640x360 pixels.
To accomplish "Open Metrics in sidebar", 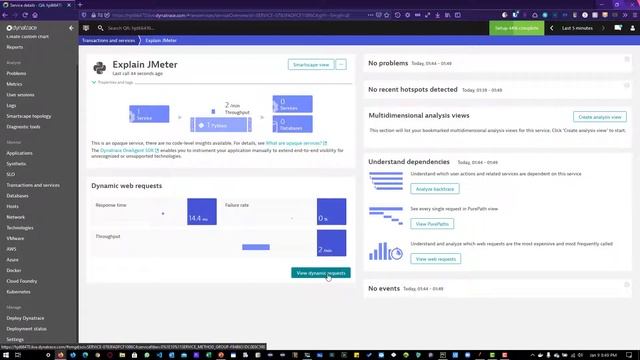I will [x=14, y=84].
